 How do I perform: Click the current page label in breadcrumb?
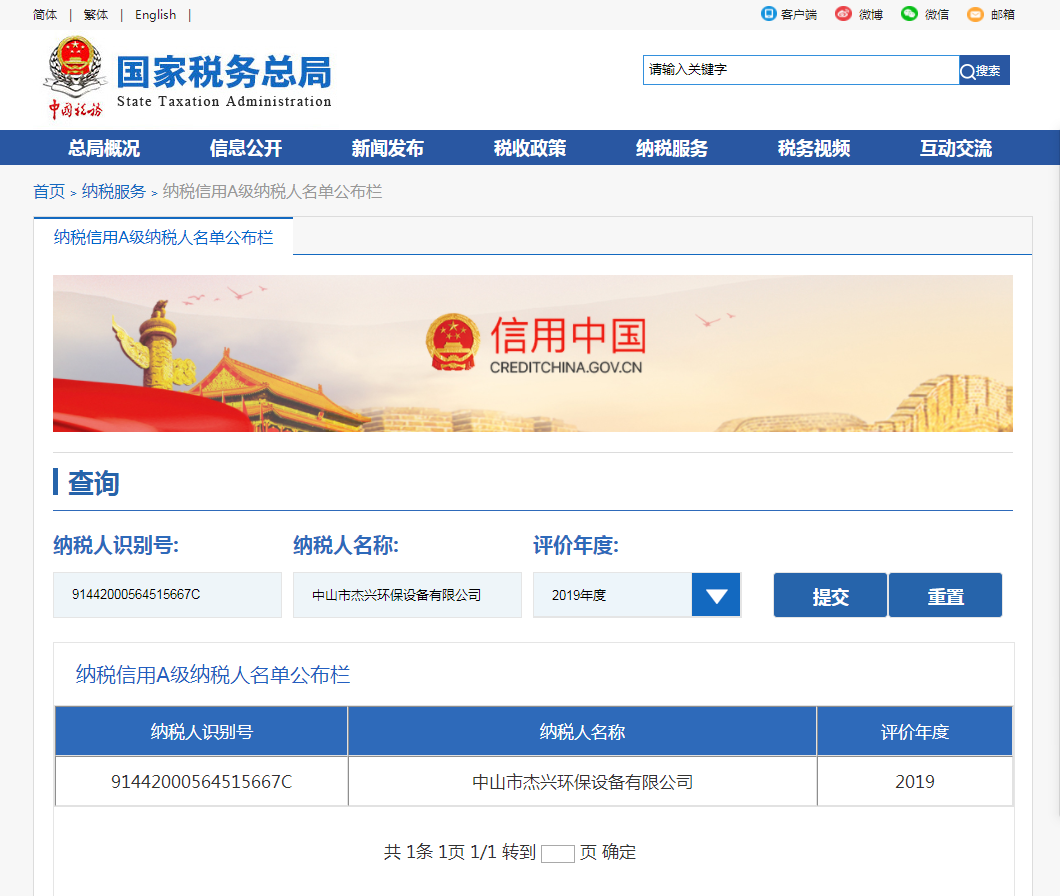(x=272, y=191)
